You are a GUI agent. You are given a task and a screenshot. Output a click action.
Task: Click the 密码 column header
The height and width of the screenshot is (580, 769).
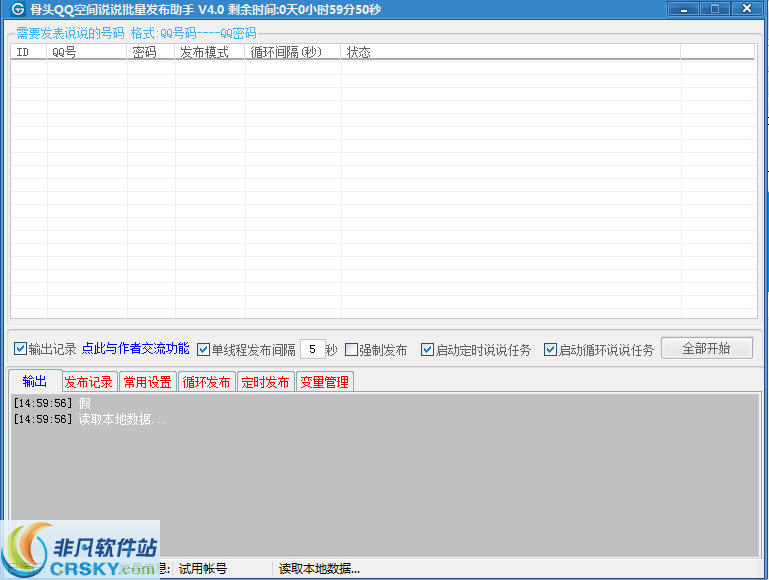click(x=151, y=52)
